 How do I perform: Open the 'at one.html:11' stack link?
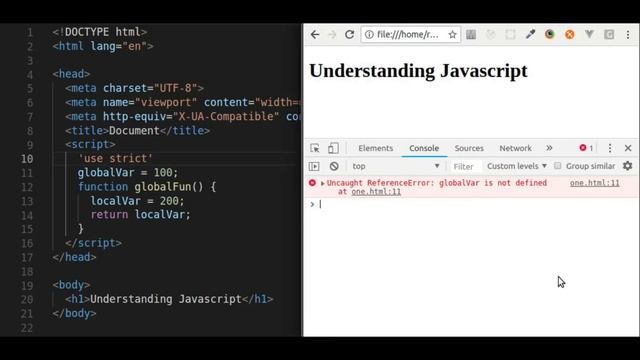[x=376, y=192]
